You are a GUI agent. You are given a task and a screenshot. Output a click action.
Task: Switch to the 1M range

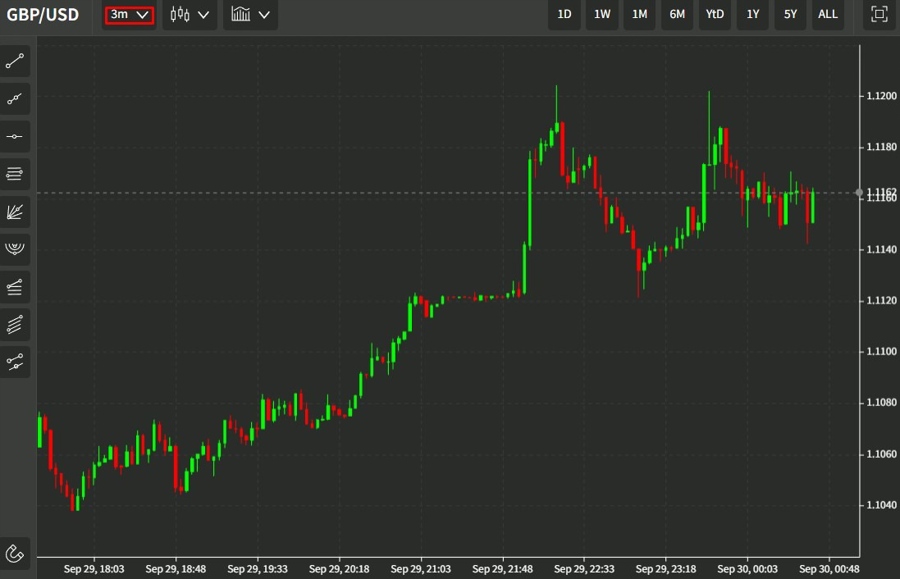point(639,14)
